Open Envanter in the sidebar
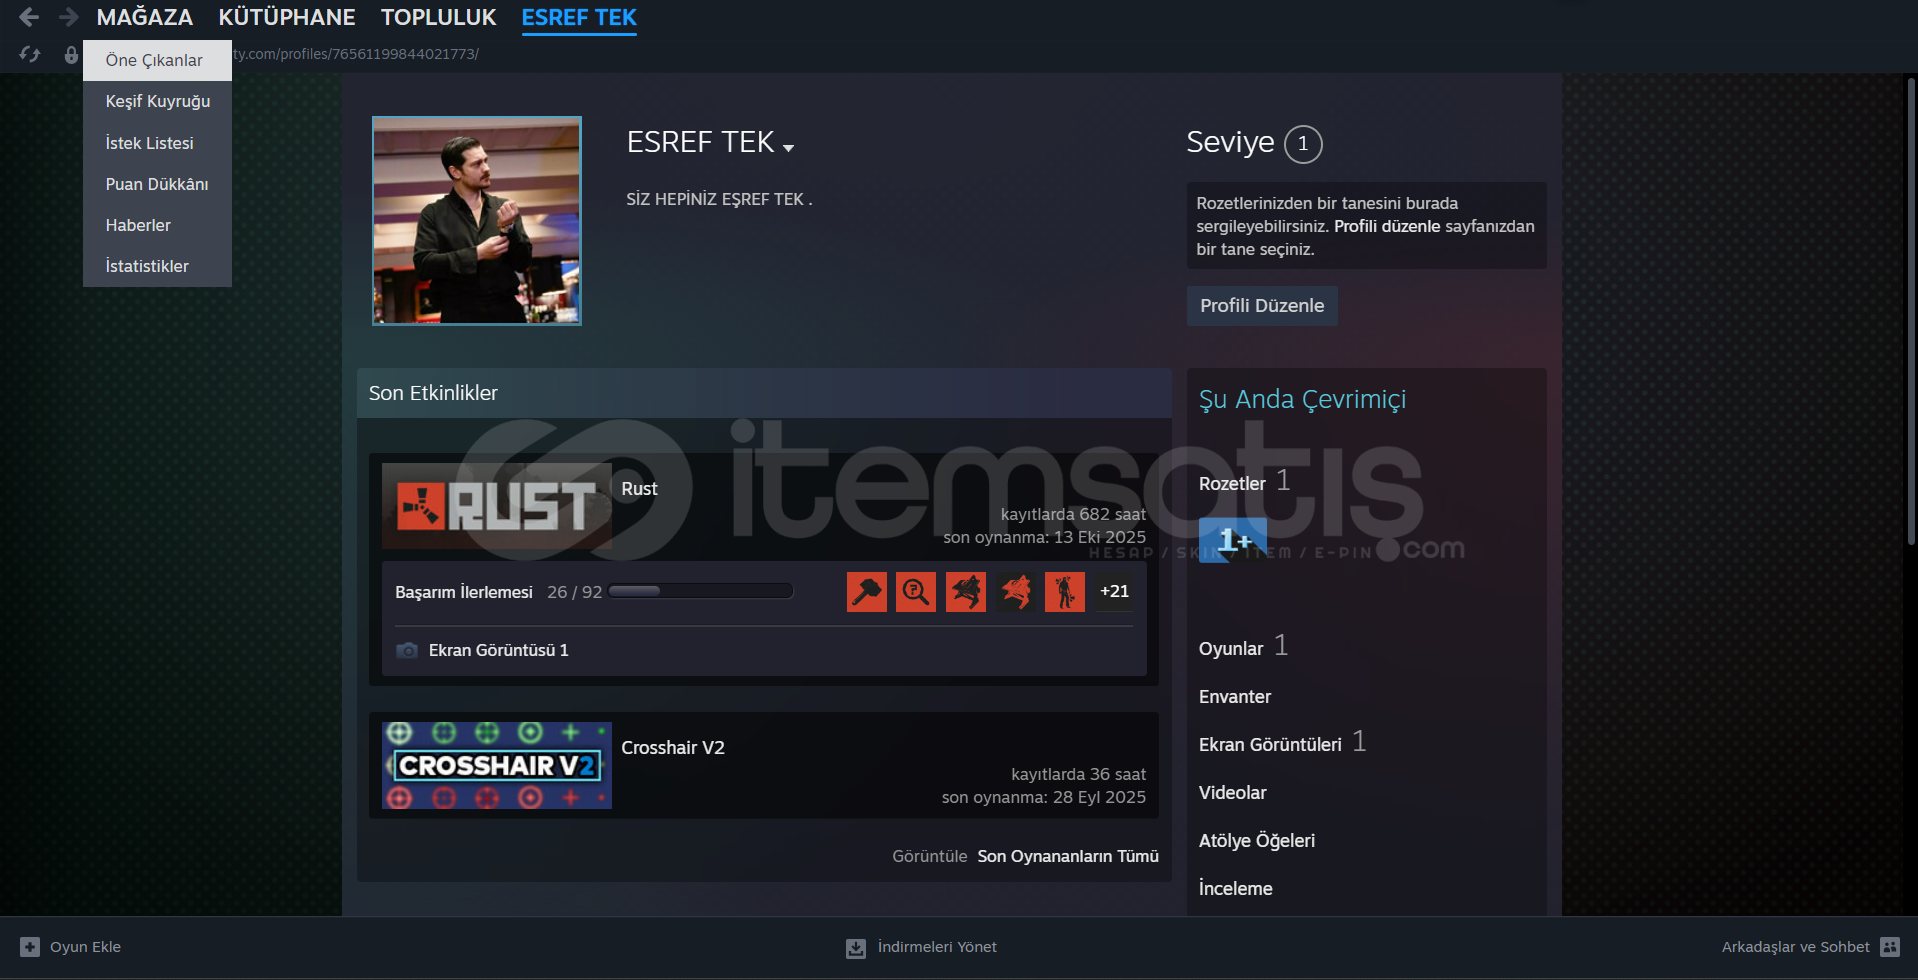This screenshot has width=1918, height=980. 1235,697
